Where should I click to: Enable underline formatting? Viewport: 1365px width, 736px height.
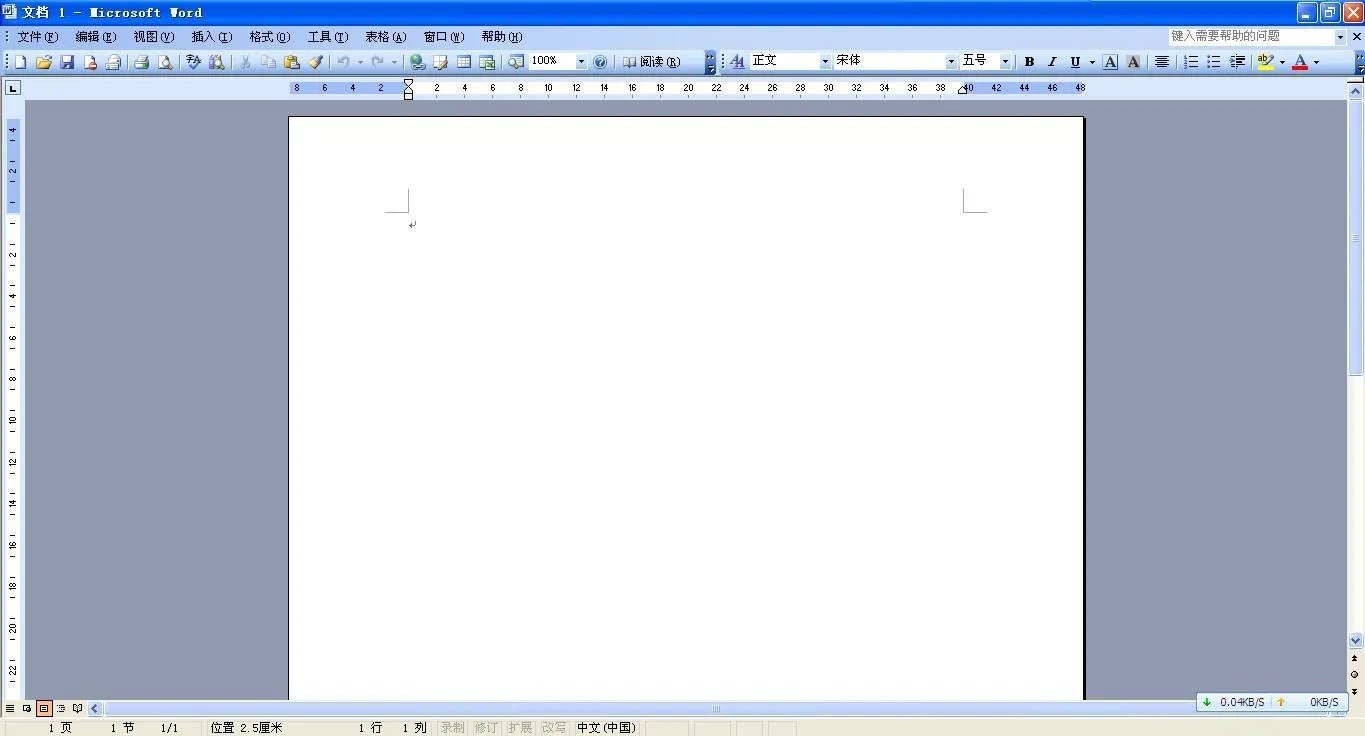pyautogui.click(x=1073, y=61)
